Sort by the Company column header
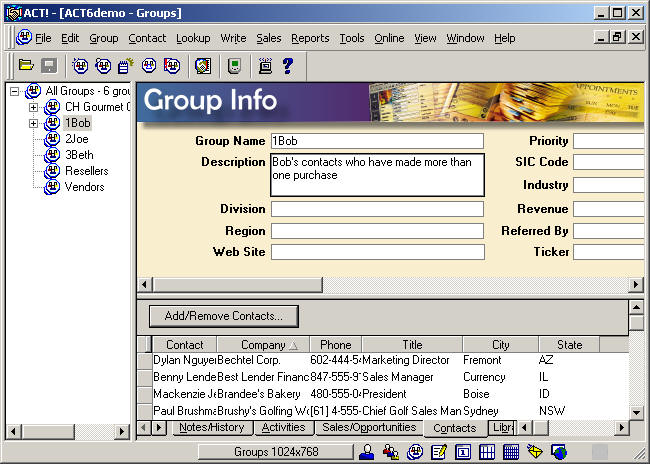 pos(264,345)
